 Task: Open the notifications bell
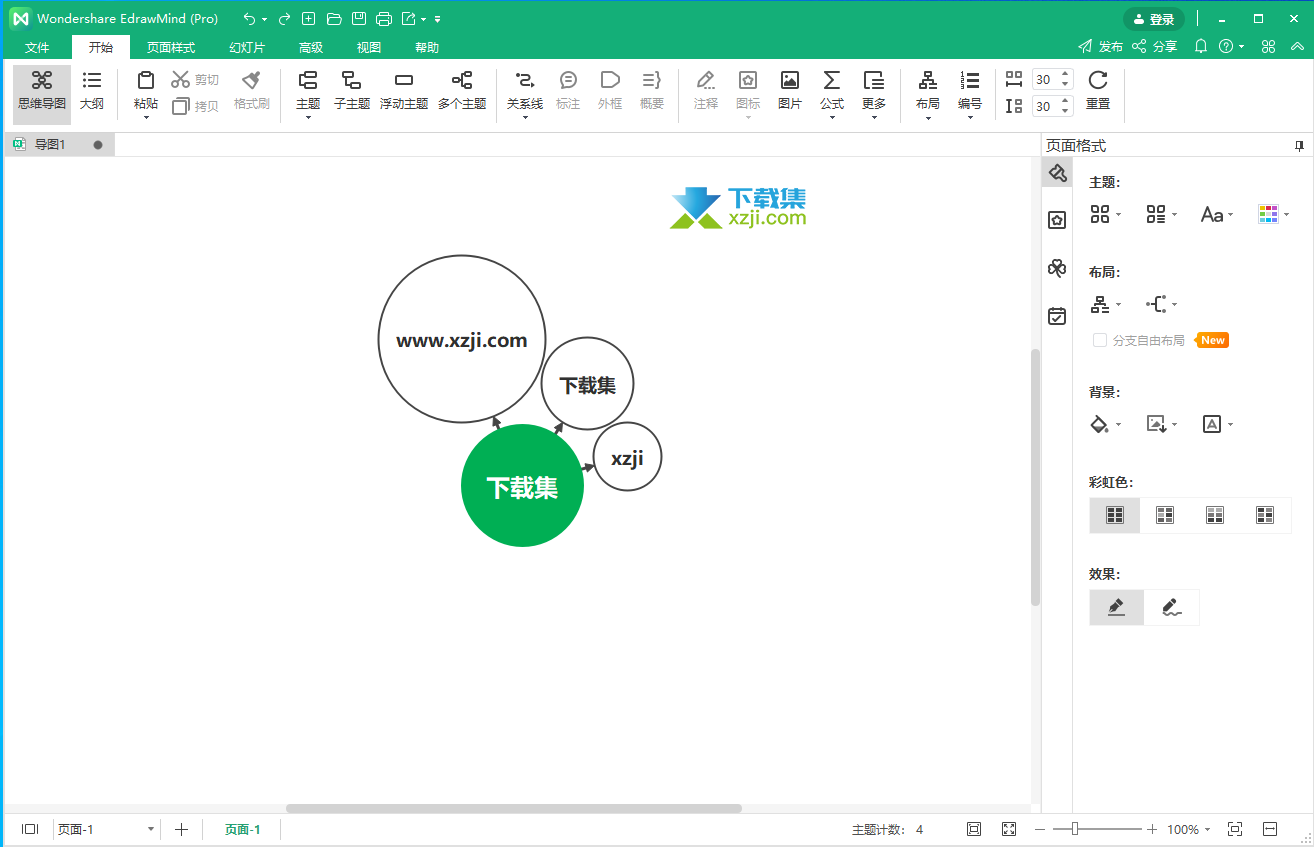[1202, 46]
